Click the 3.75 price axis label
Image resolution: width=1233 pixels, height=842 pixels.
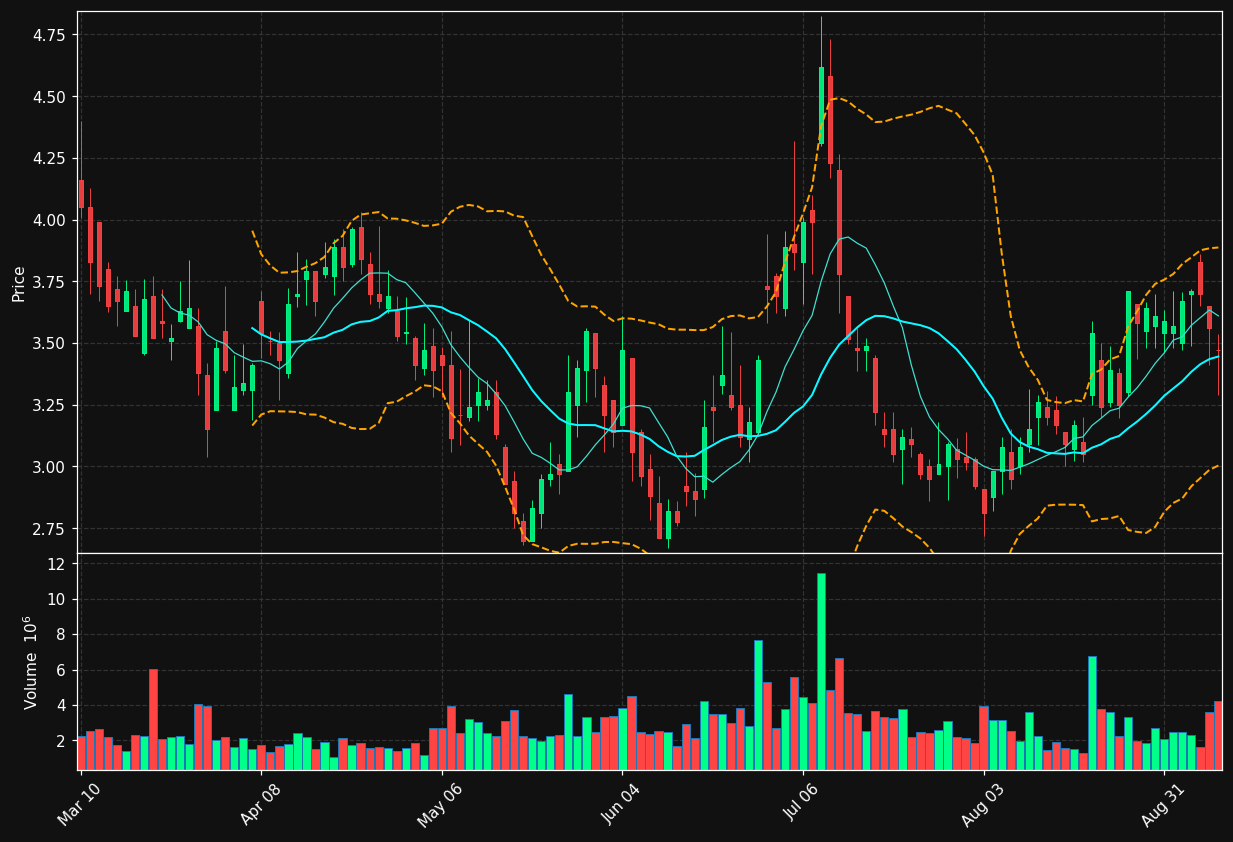(x=50, y=282)
